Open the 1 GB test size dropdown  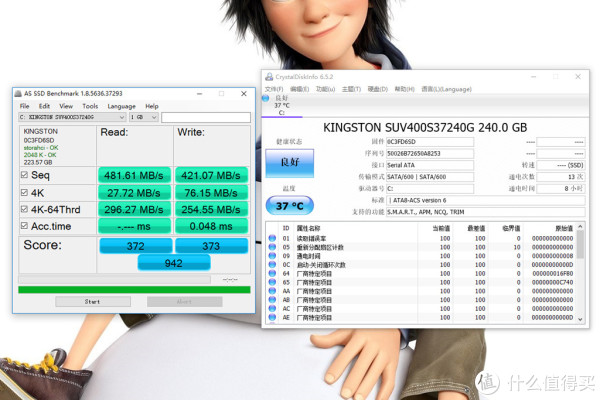tap(143, 117)
